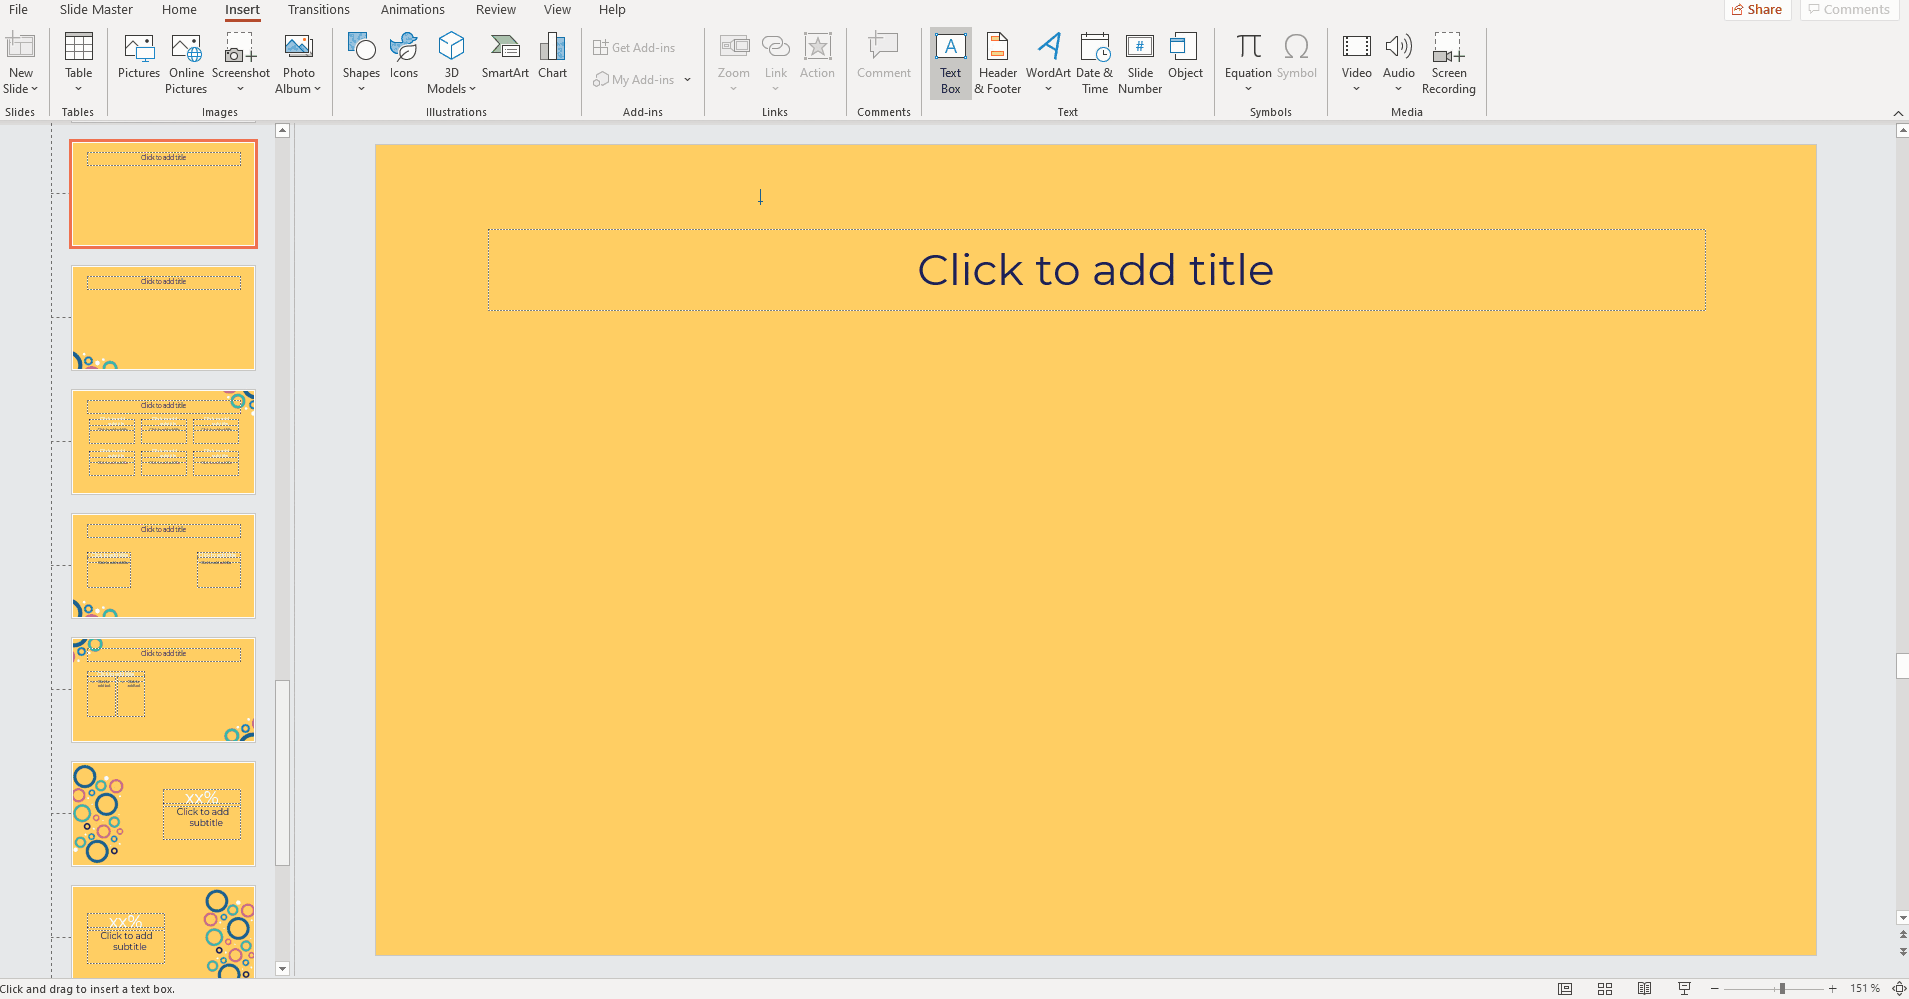Insert a Table from the ribbon

[78, 61]
